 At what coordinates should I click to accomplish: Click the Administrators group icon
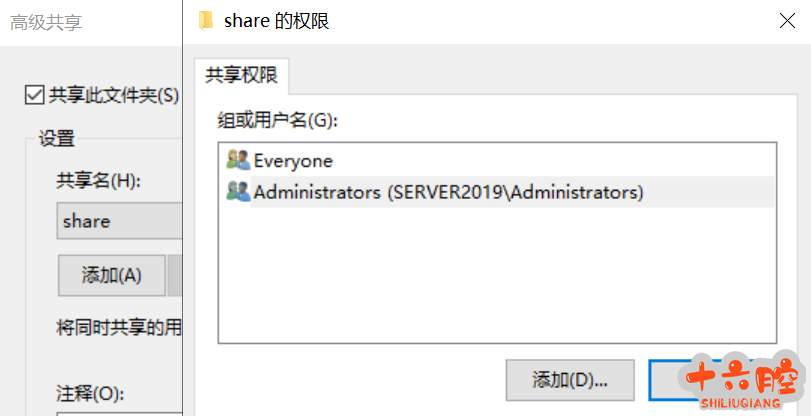(238, 191)
